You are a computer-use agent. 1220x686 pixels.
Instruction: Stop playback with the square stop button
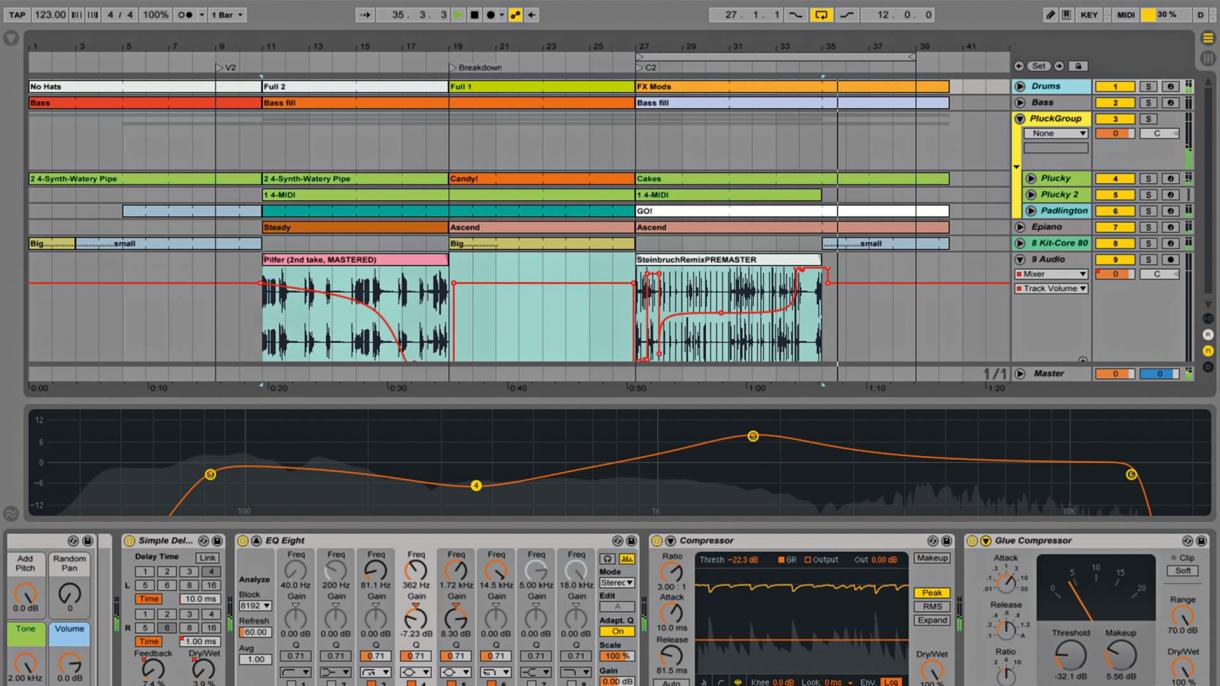(x=475, y=15)
